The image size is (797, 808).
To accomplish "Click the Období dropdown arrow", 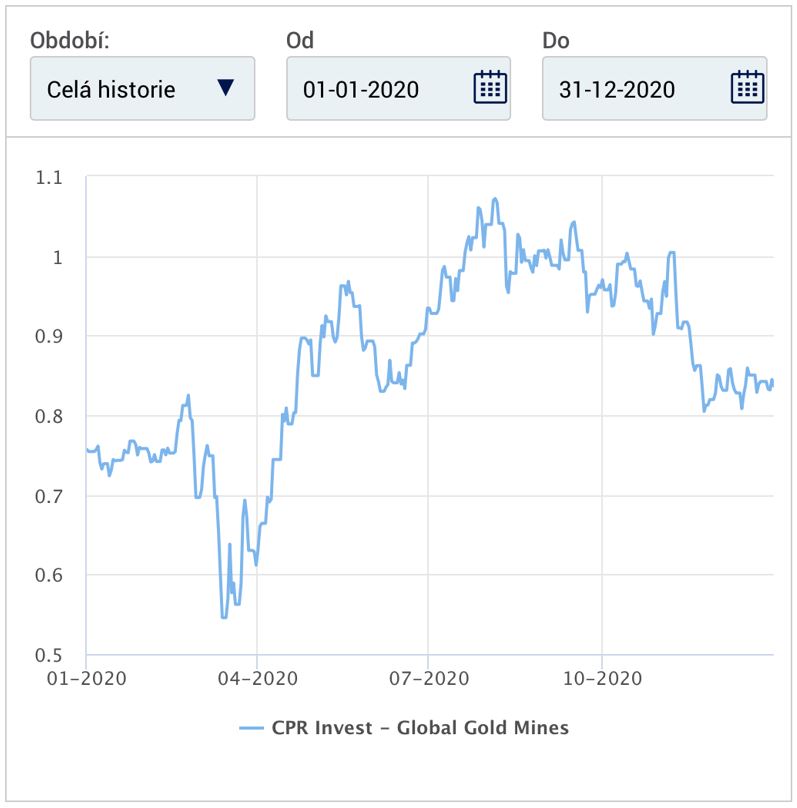I will [x=225, y=88].
